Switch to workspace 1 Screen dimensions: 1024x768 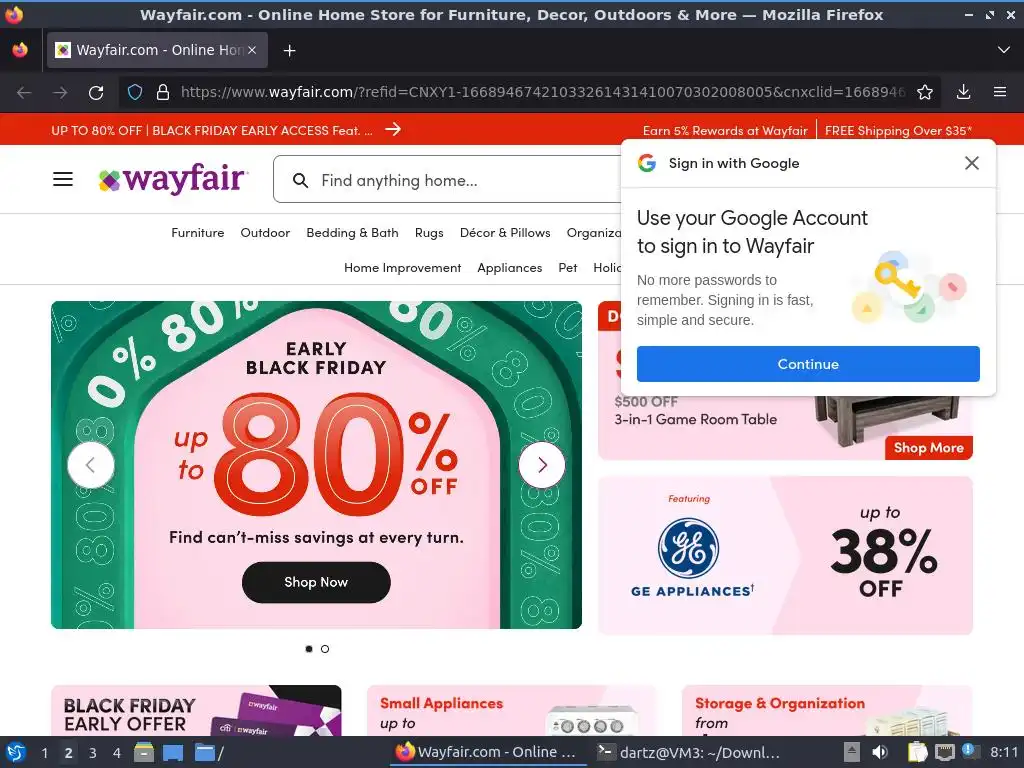(44, 753)
